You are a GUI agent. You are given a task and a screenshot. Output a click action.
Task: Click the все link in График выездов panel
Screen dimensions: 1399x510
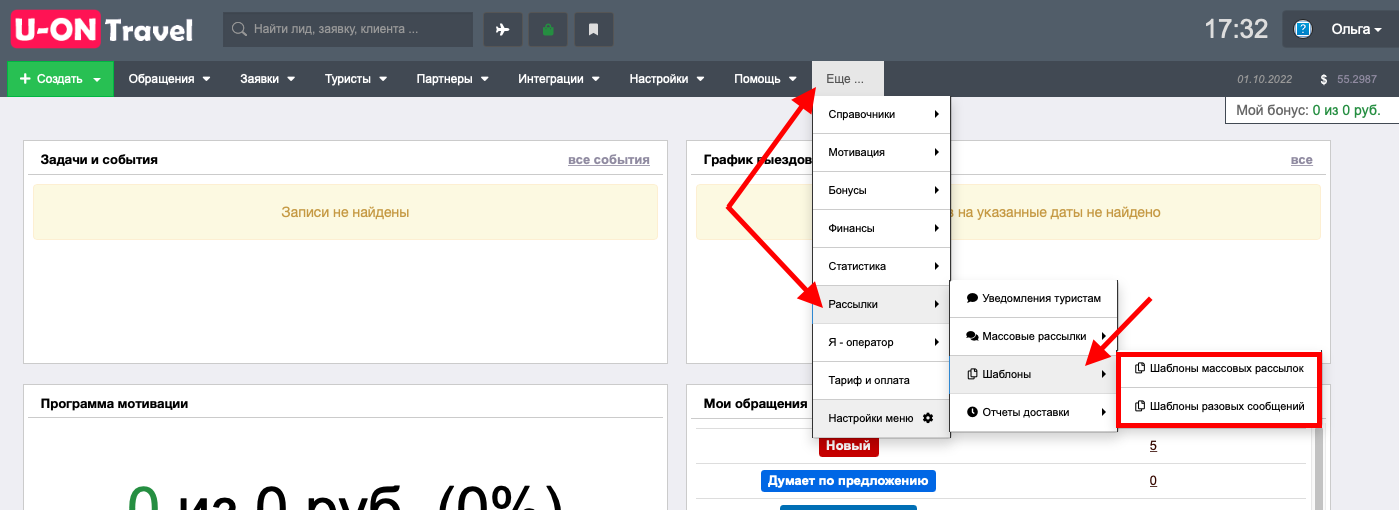tap(1301, 159)
